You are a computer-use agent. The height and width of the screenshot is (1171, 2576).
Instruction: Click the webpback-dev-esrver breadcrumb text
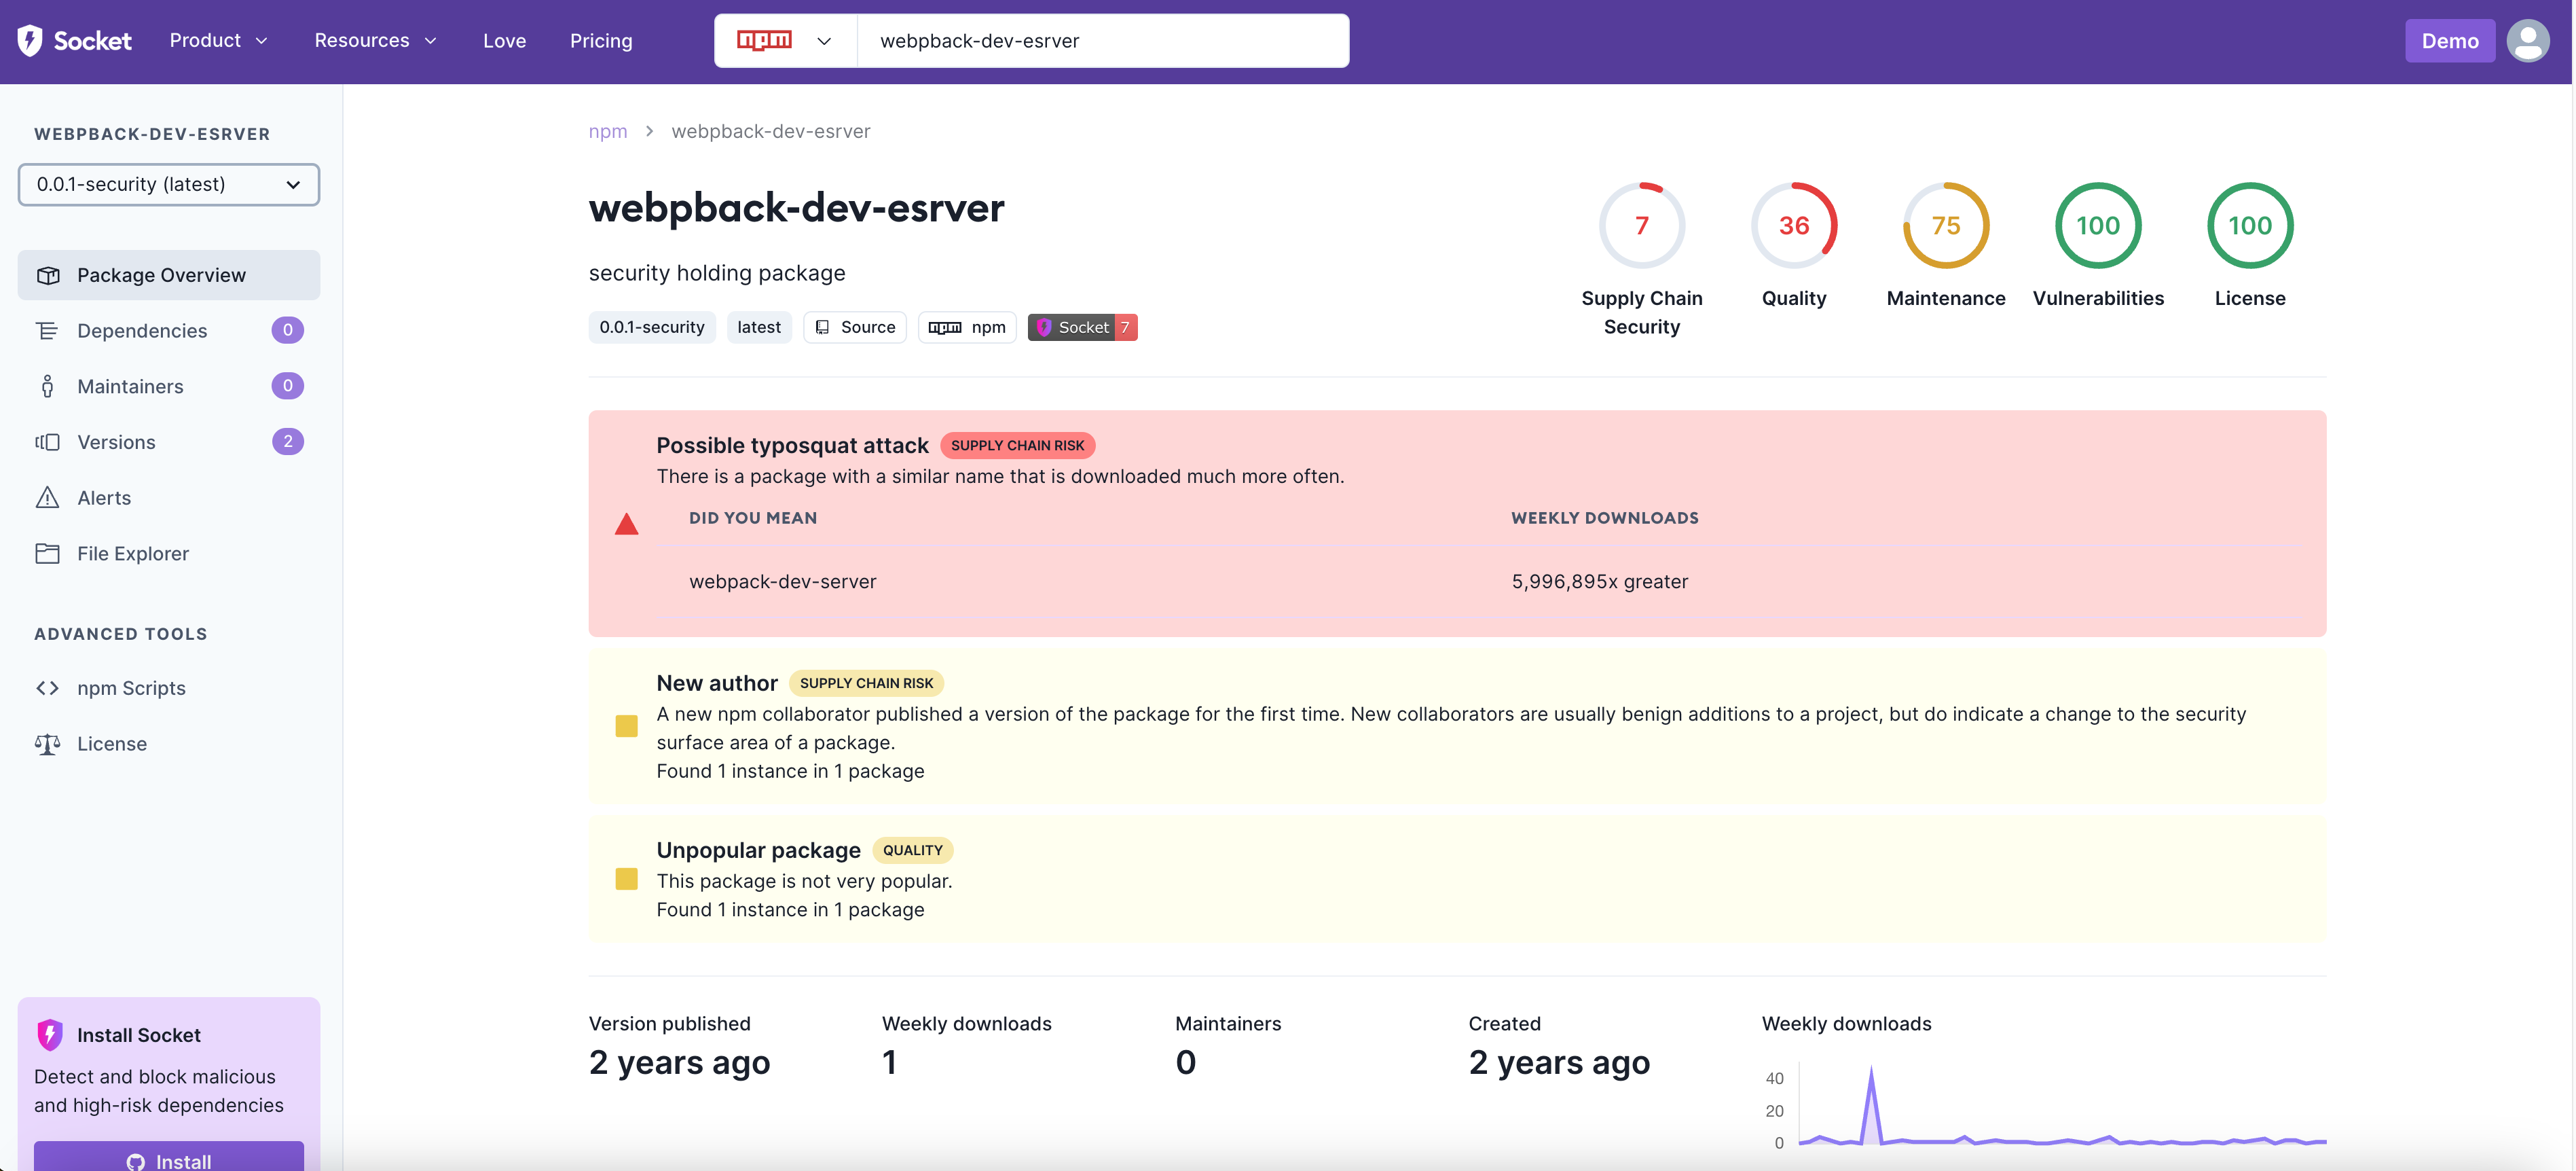tap(770, 131)
